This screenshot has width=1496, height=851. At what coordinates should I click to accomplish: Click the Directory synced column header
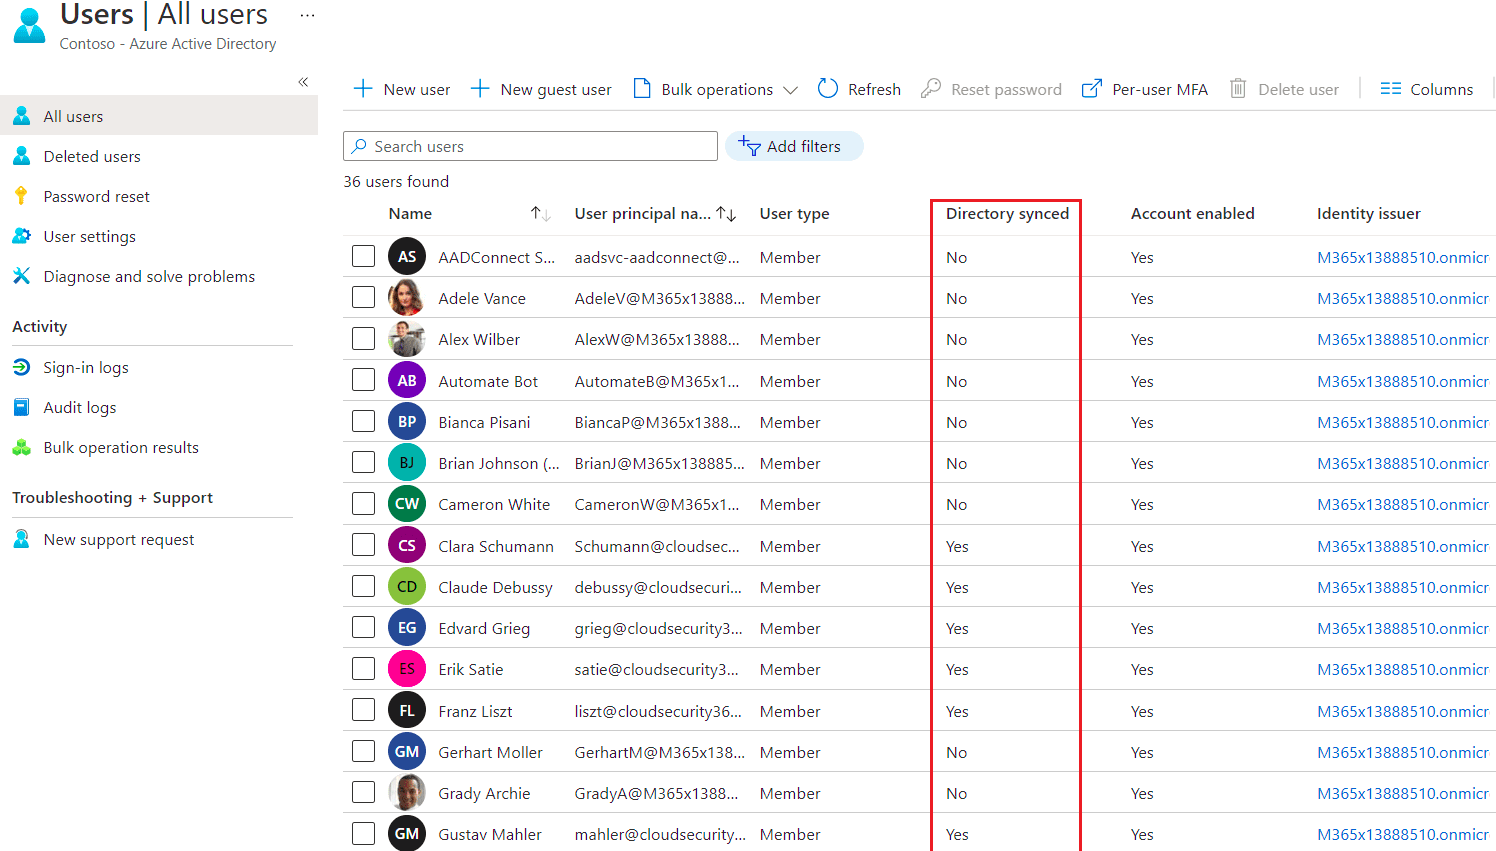1007,213
